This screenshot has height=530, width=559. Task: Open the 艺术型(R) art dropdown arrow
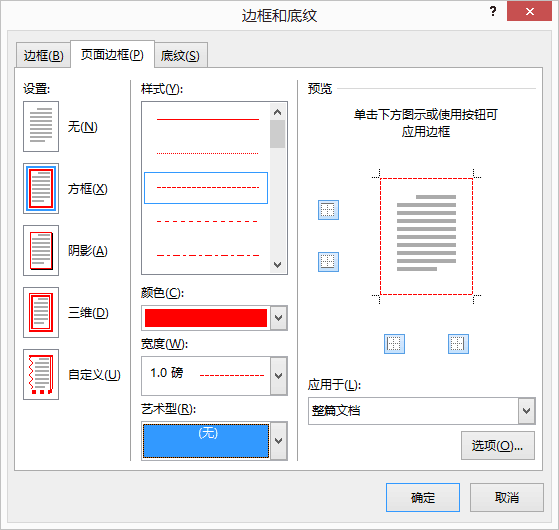(x=279, y=441)
